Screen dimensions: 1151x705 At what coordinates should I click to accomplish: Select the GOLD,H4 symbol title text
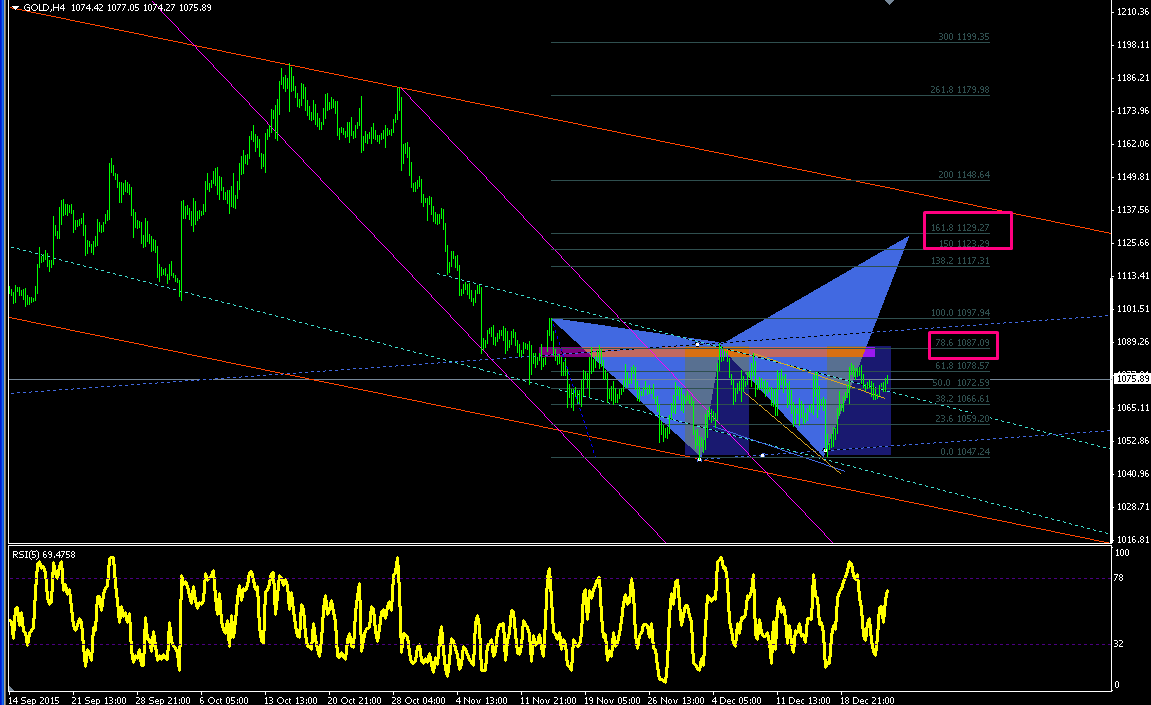tap(44, 7)
